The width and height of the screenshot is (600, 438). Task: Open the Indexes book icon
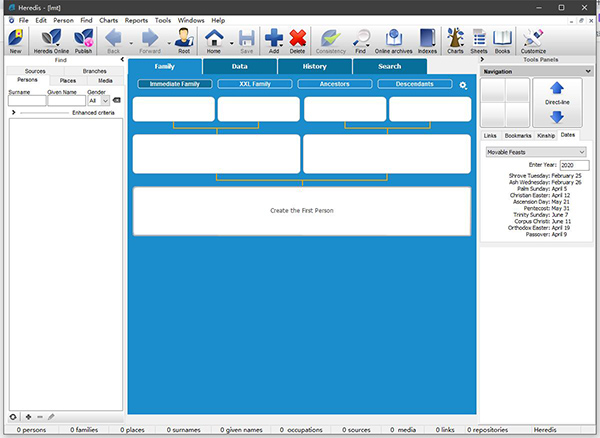click(x=428, y=39)
